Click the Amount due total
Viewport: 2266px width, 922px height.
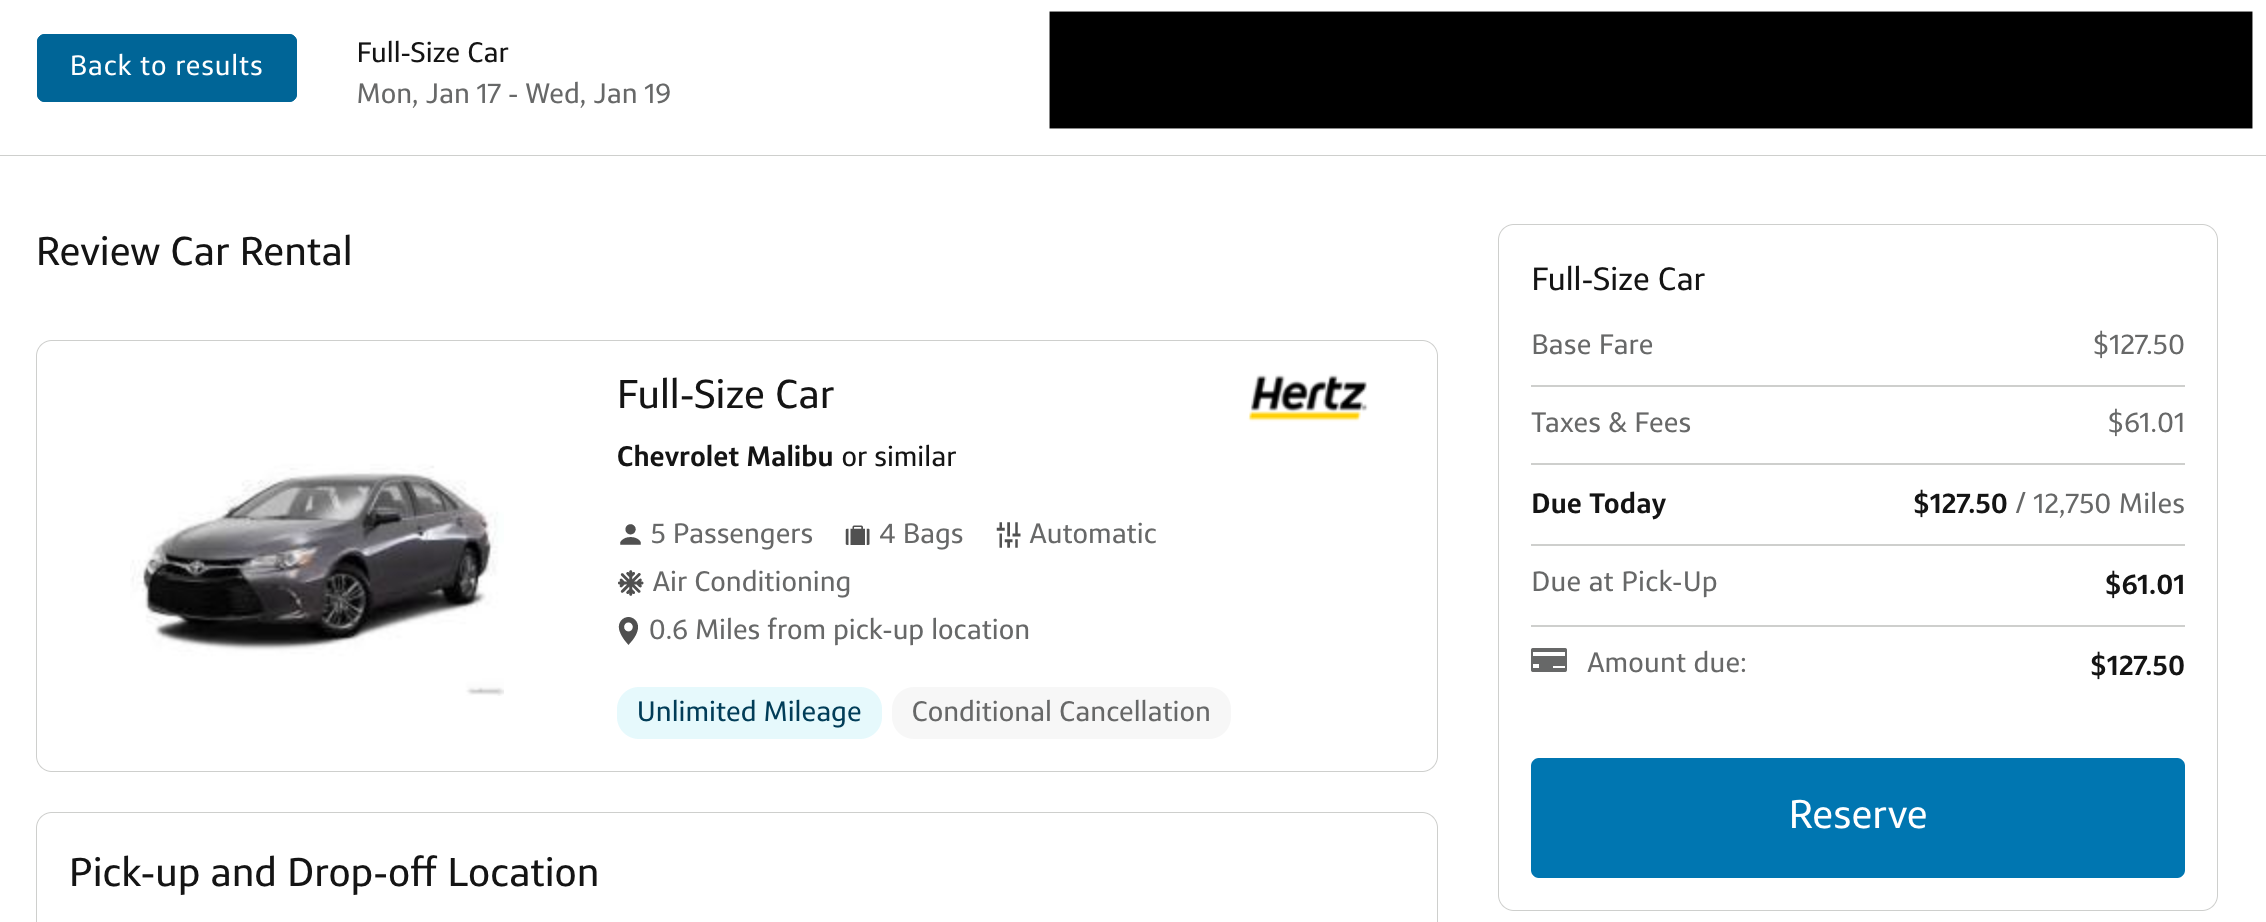(x=2136, y=665)
